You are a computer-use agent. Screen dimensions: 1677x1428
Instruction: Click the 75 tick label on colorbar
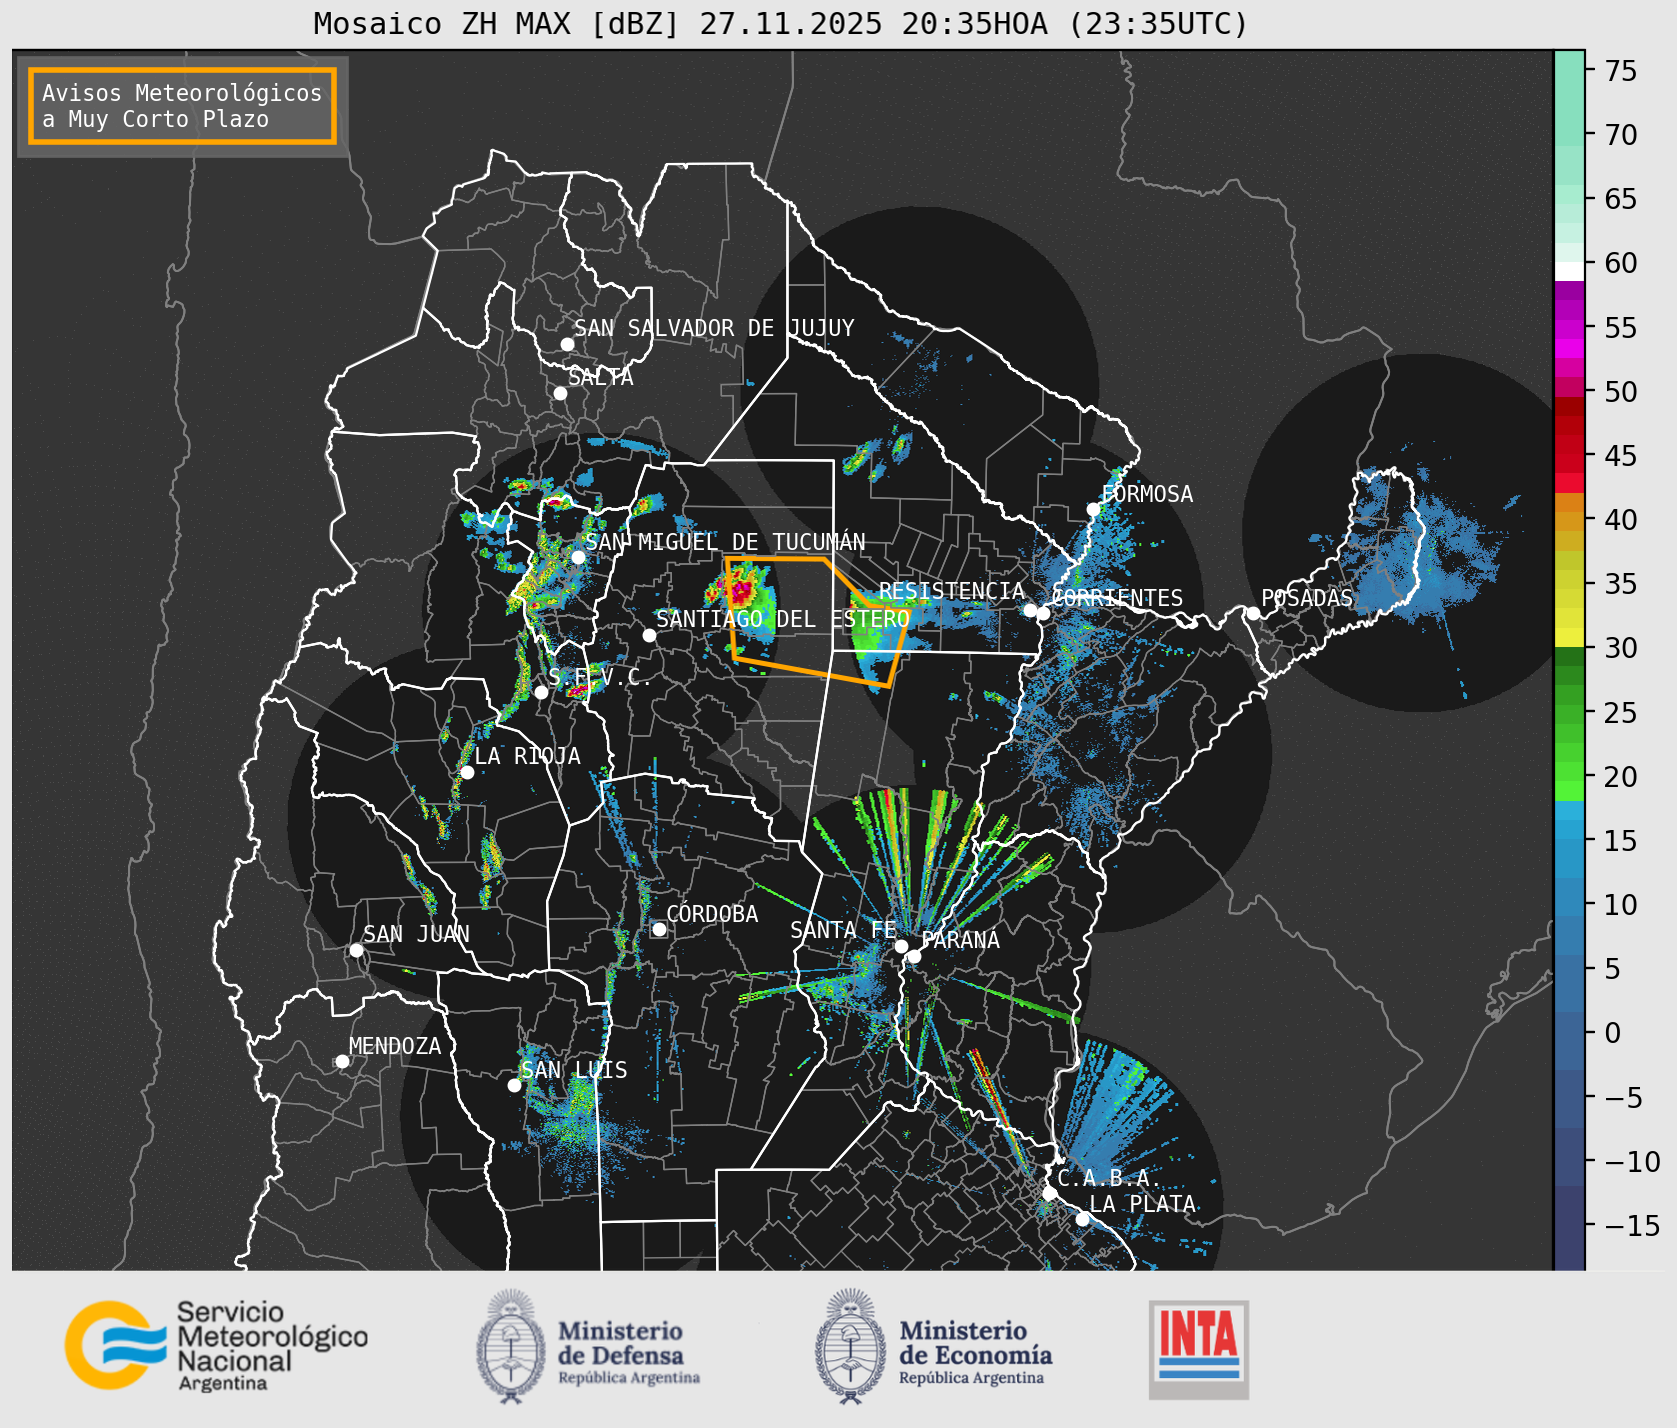[1621, 70]
